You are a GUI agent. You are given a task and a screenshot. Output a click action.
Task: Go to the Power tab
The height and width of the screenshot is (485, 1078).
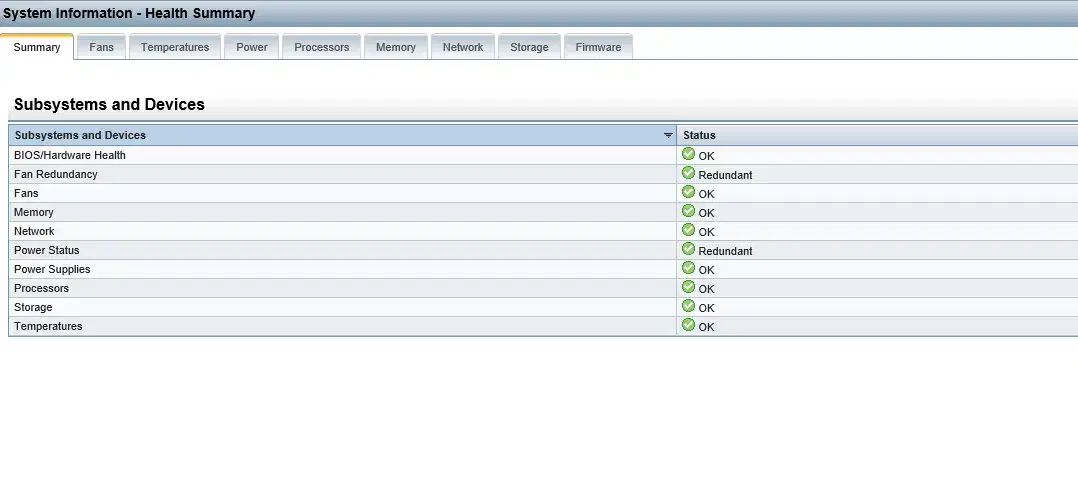click(x=251, y=47)
